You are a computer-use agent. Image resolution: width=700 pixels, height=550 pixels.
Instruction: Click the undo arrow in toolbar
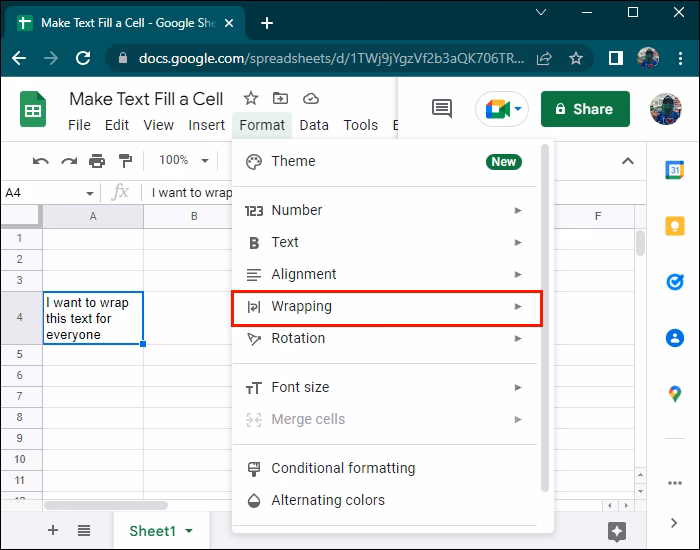41,160
